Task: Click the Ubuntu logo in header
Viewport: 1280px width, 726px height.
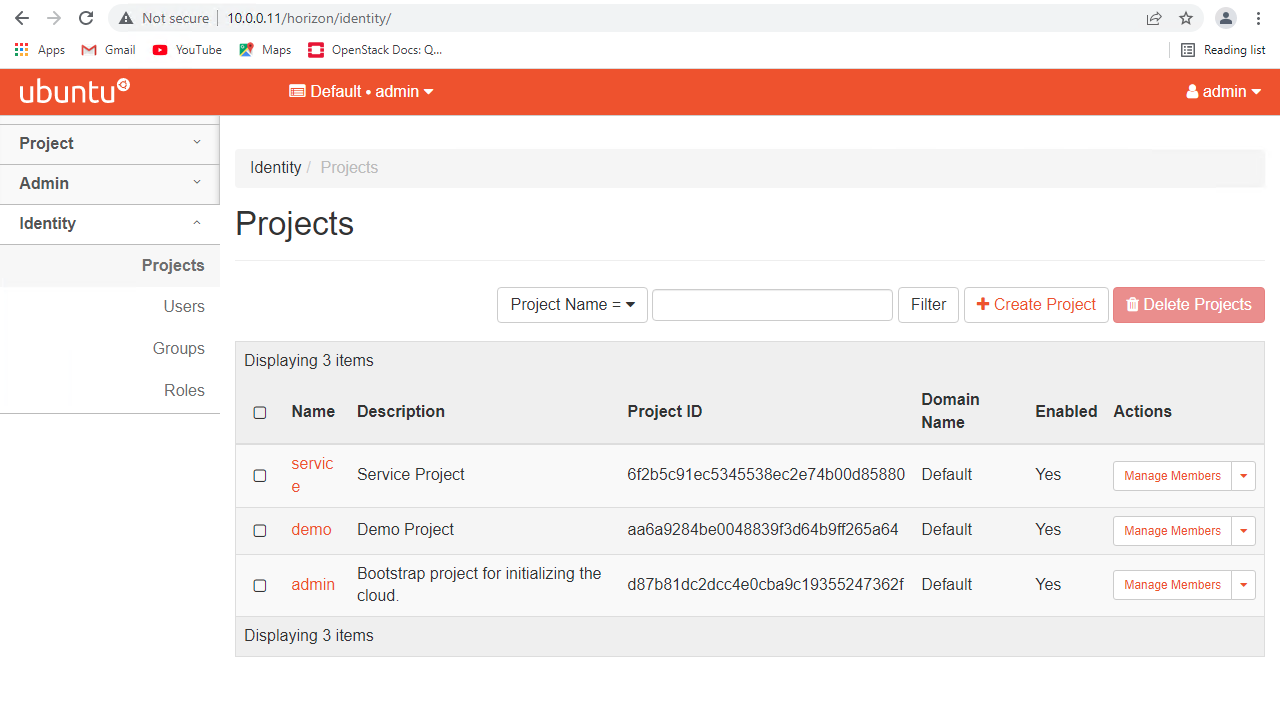Action: (x=75, y=91)
